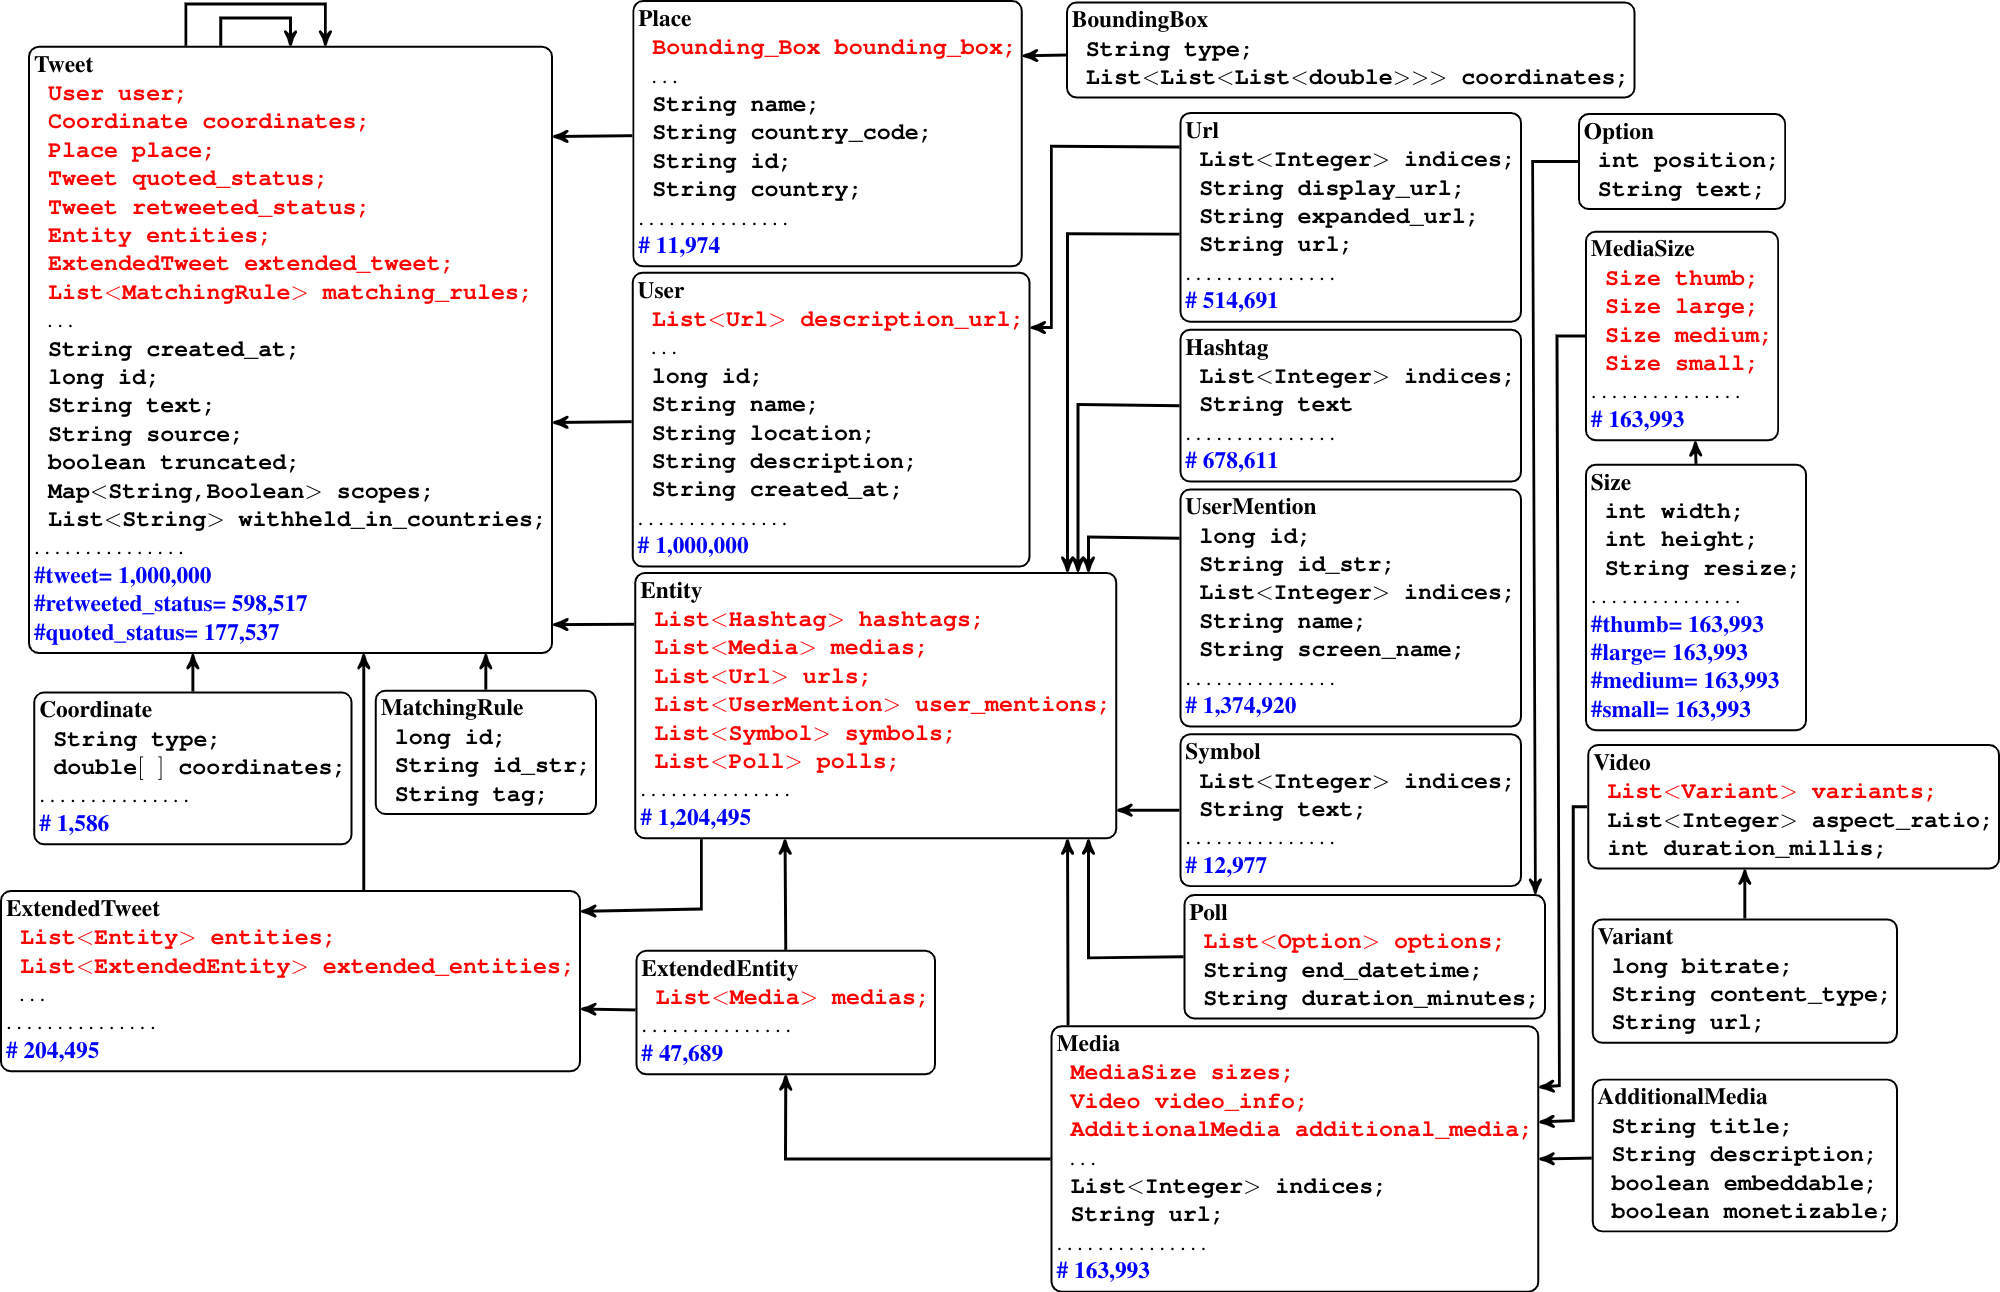Select 'List<Option> options;' in Poll
Screen dimensions: 2000x1292
[x=1352, y=942]
